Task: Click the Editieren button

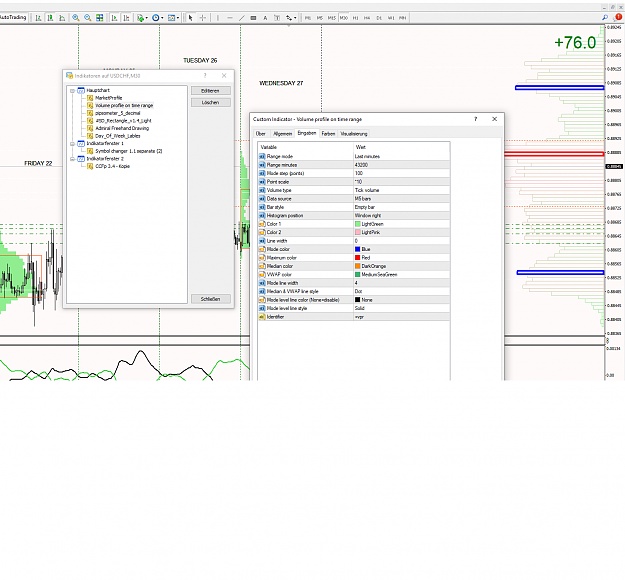Action: point(210,91)
